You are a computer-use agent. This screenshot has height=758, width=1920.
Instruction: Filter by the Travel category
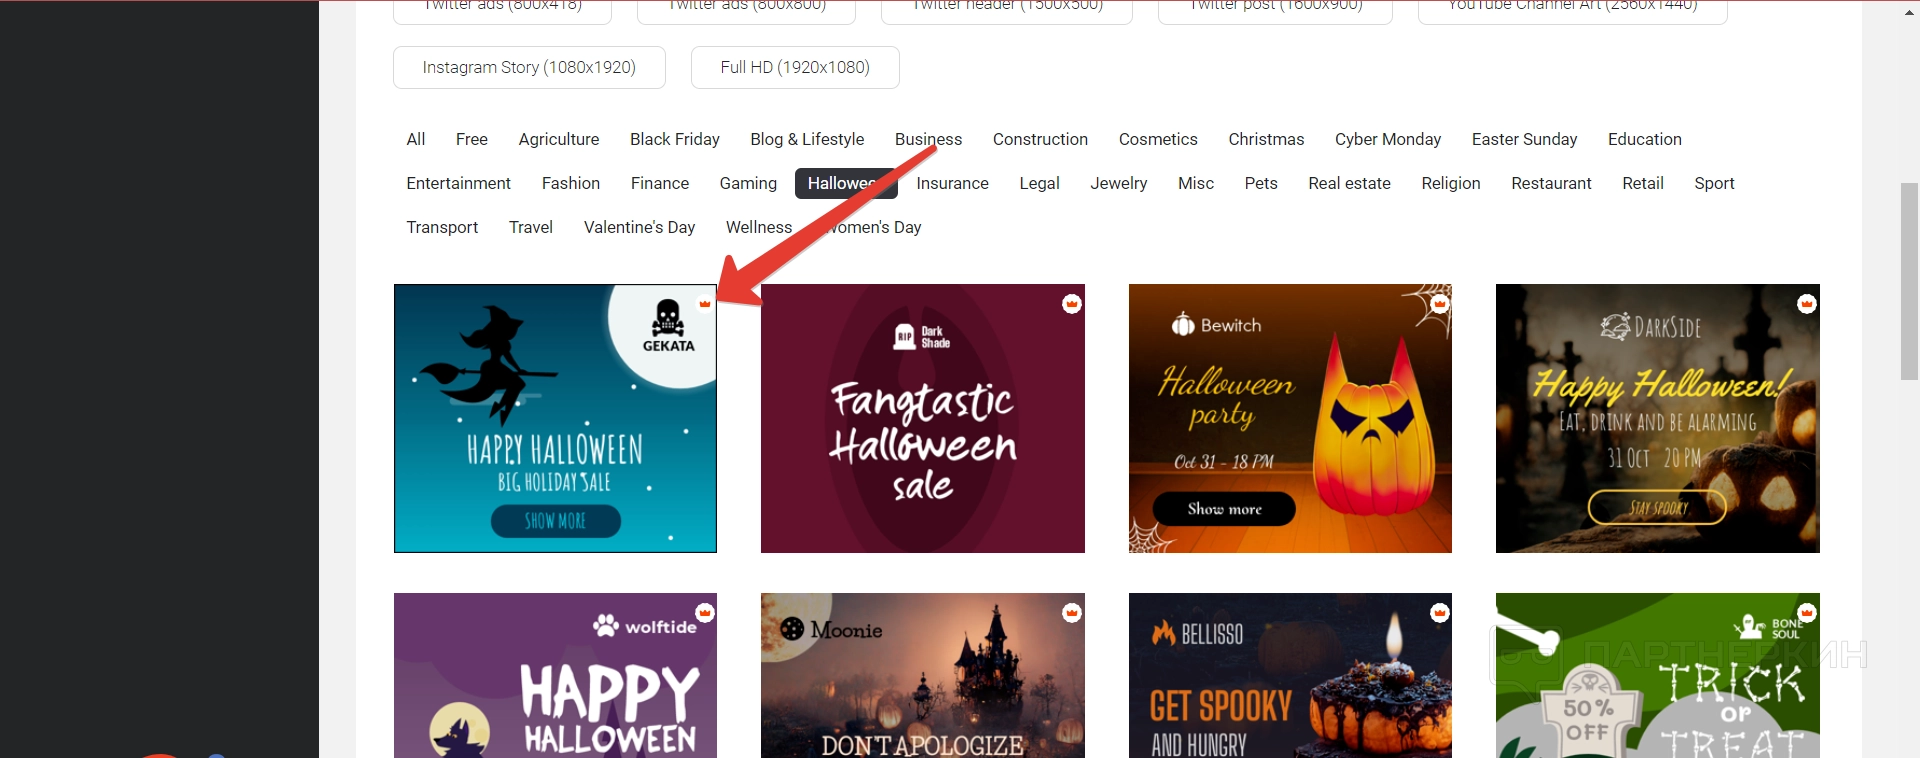pos(531,227)
